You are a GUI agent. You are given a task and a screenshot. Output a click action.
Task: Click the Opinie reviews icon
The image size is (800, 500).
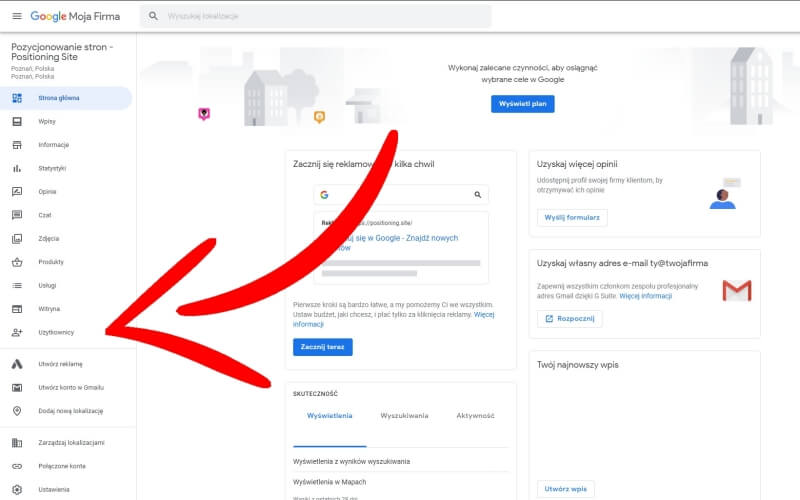point(17,192)
